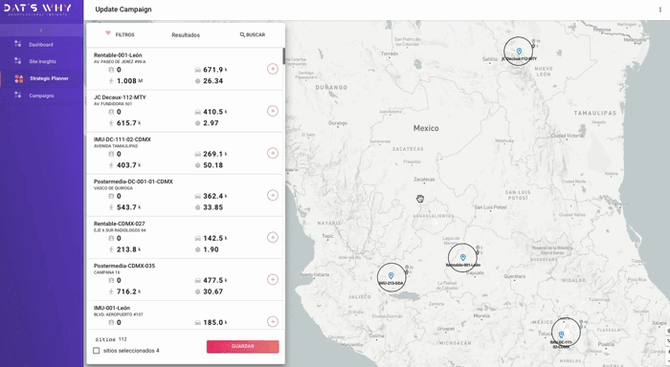
Task: Click the value 477.5 k
Action: click(x=215, y=280)
